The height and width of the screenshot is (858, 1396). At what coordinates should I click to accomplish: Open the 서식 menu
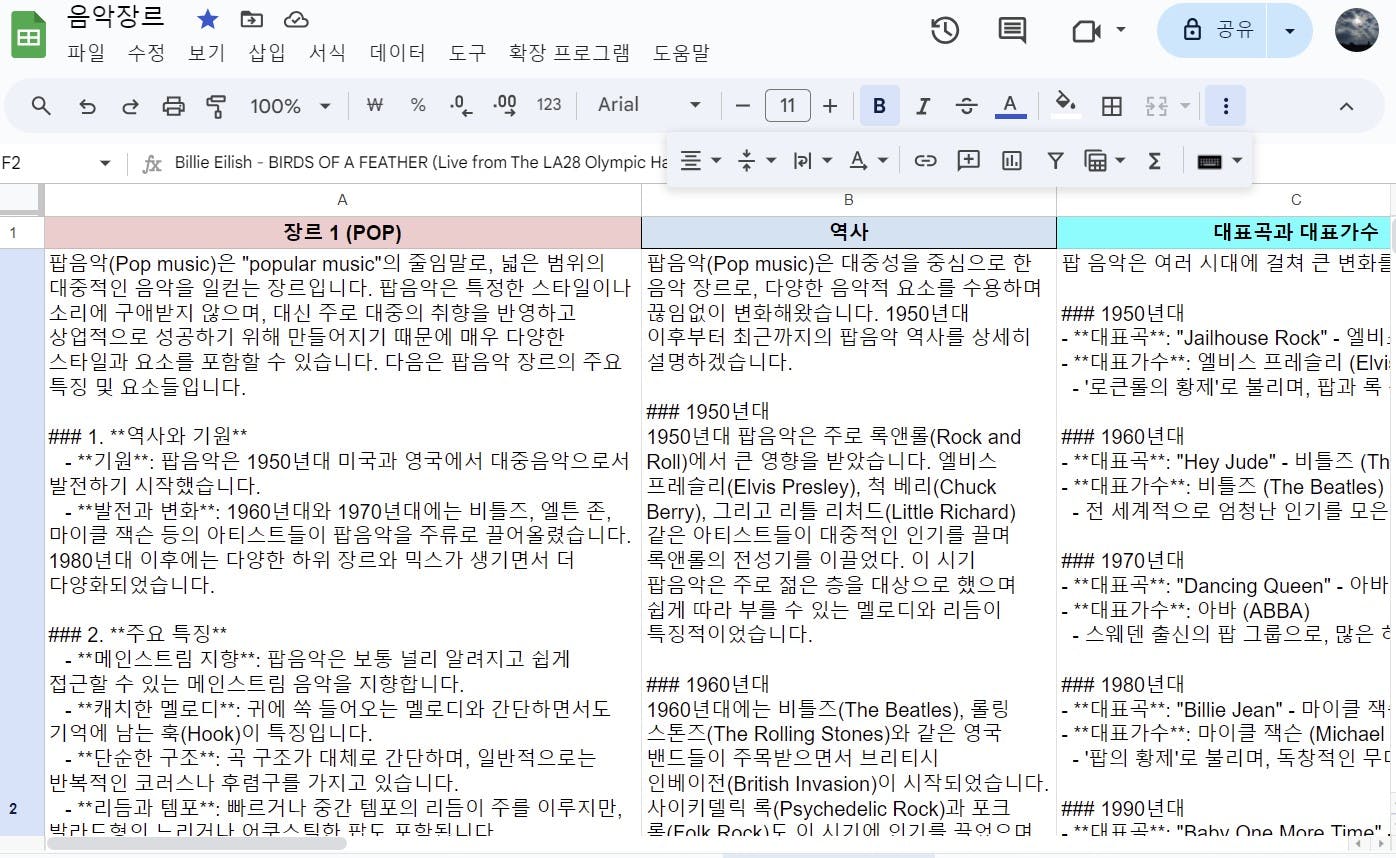[x=327, y=53]
